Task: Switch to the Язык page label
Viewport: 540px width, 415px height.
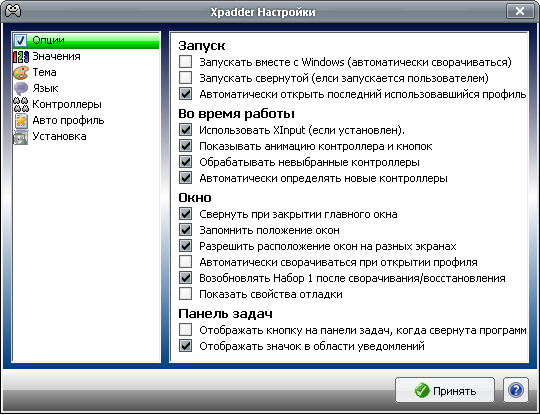Action: click(45, 89)
